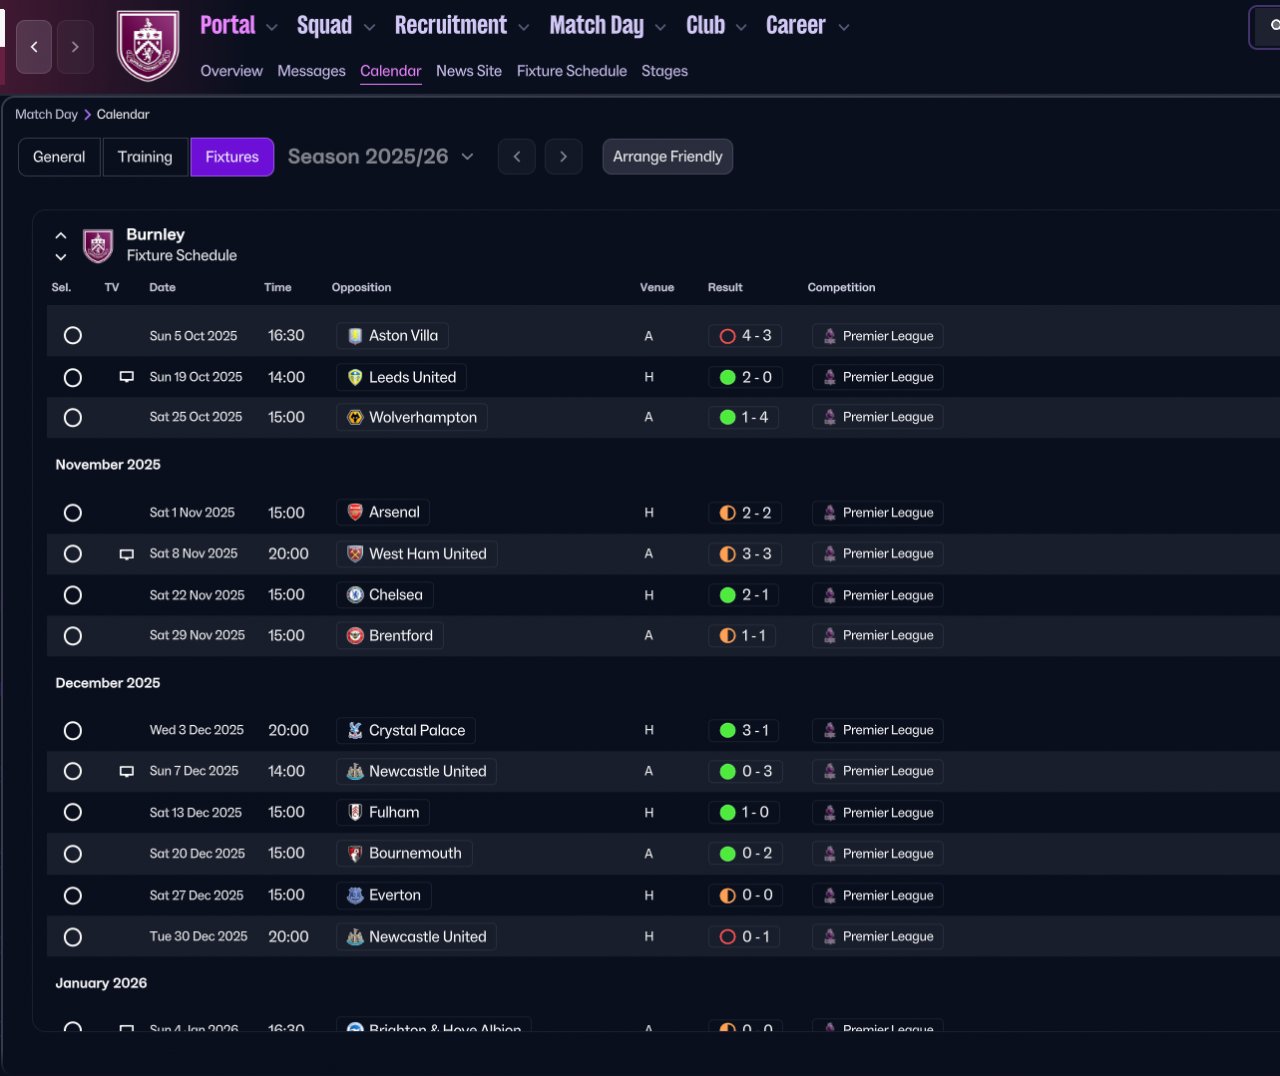Click the Arrange Friendly button
The width and height of the screenshot is (1280, 1076).
pyautogui.click(x=668, y=157)
